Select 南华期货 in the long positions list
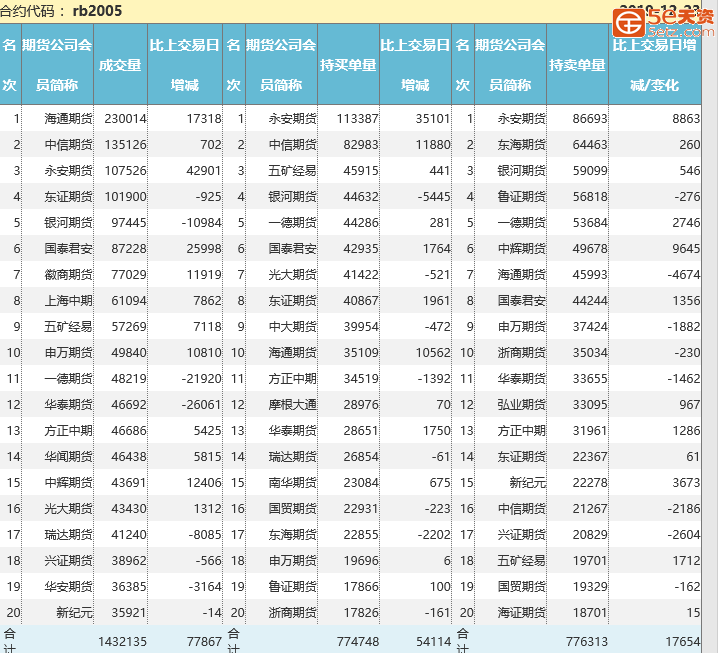720x653 pixels. pos(292,483)
